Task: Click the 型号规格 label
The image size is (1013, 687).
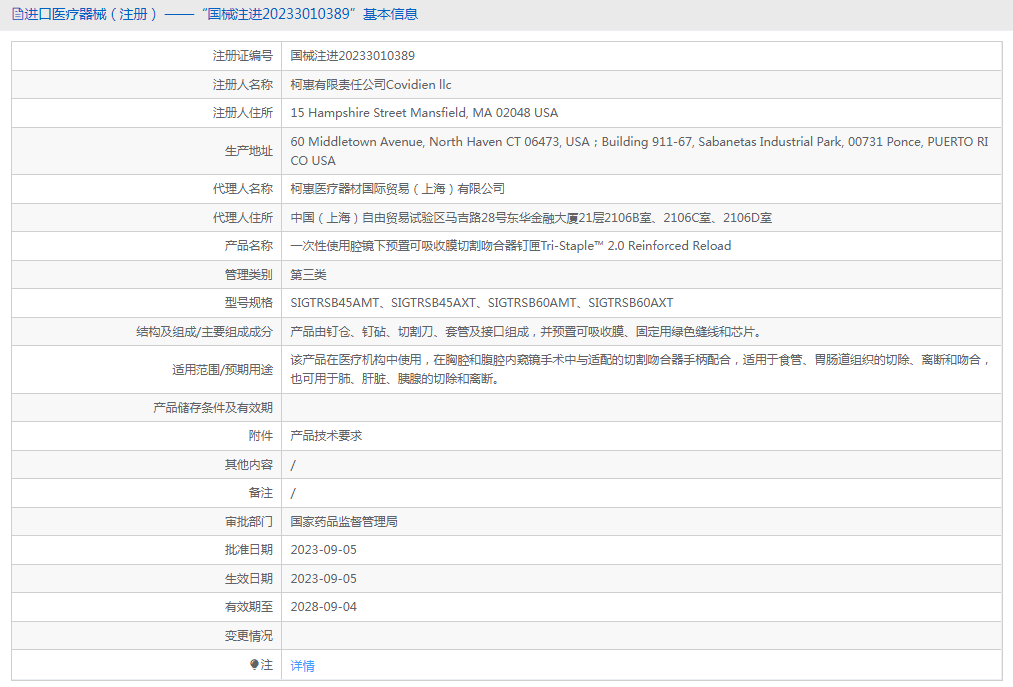Action: pos(249,303)
